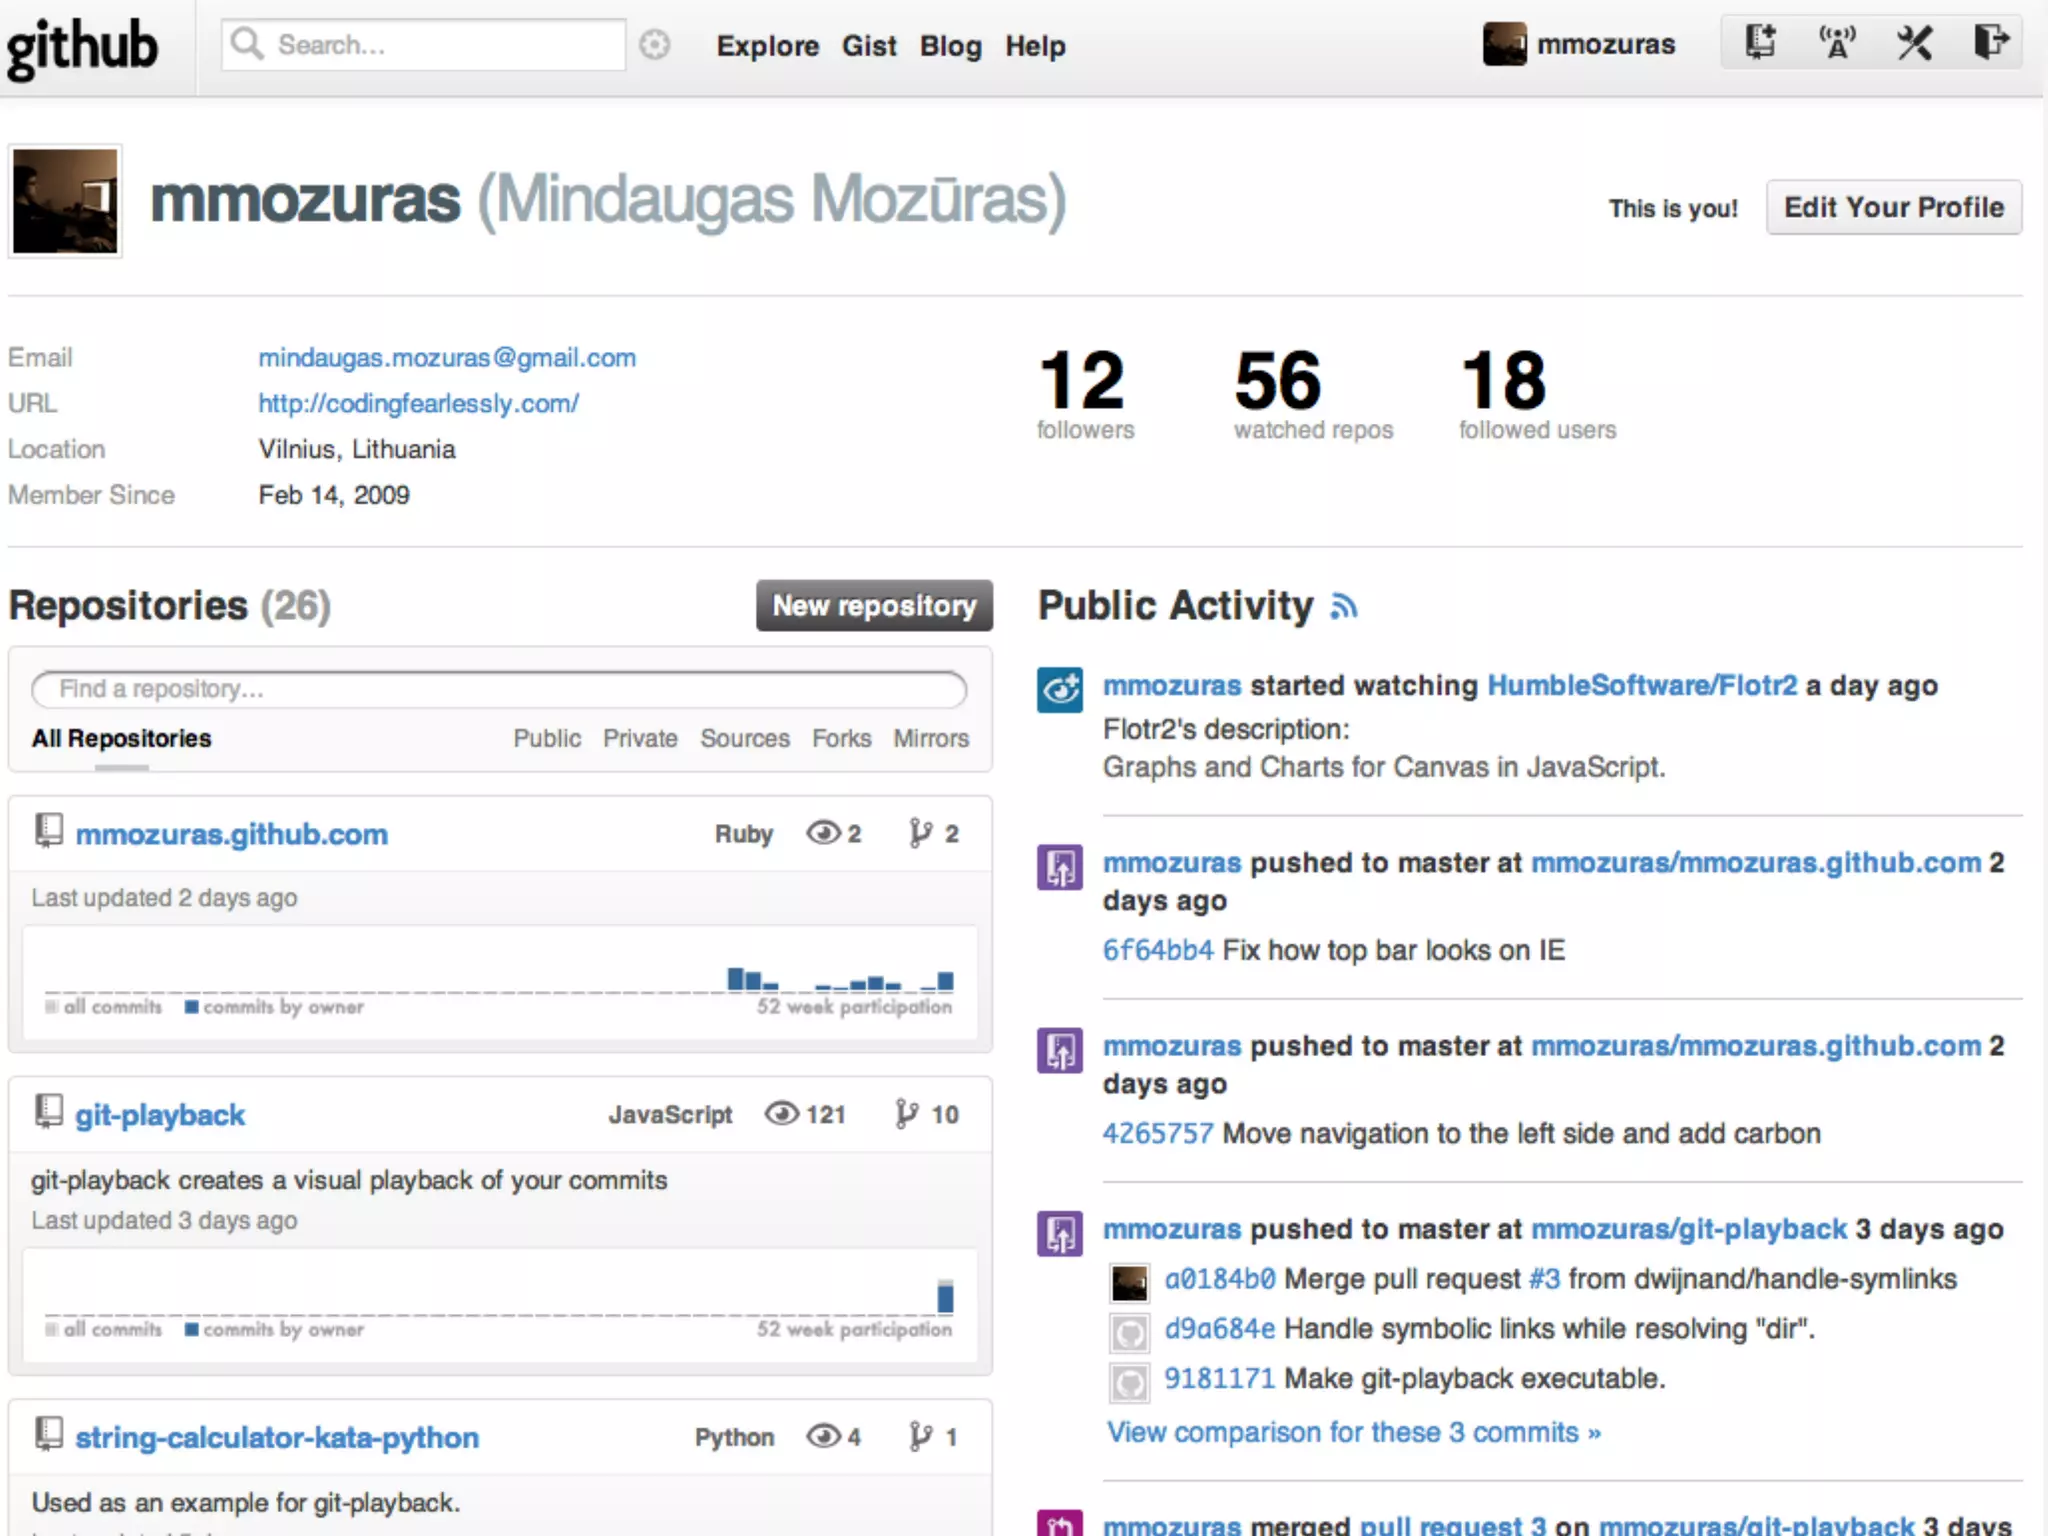Open the HumbleSoftware/Flotr2 link

1642,685
